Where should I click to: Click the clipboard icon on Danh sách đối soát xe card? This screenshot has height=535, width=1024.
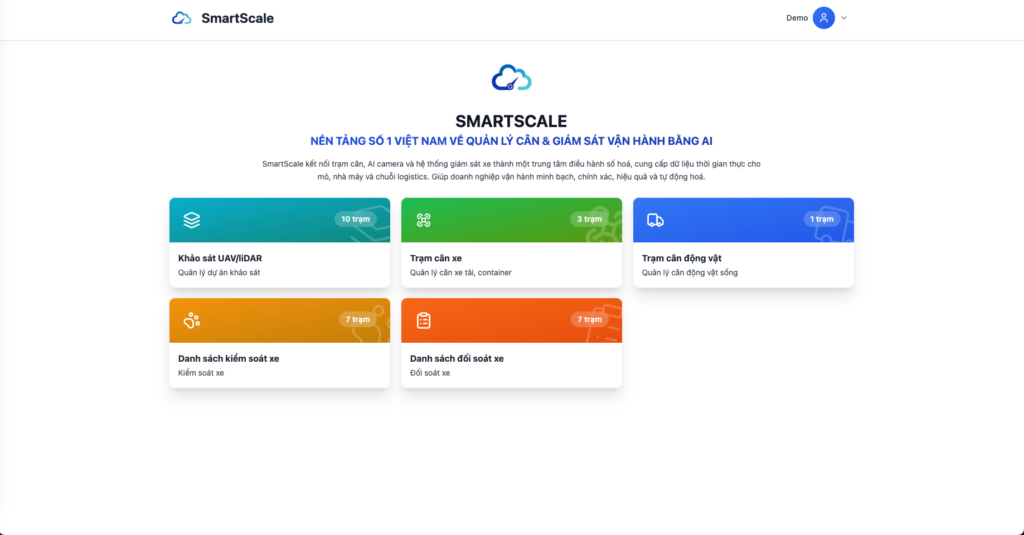pos(423,320)
